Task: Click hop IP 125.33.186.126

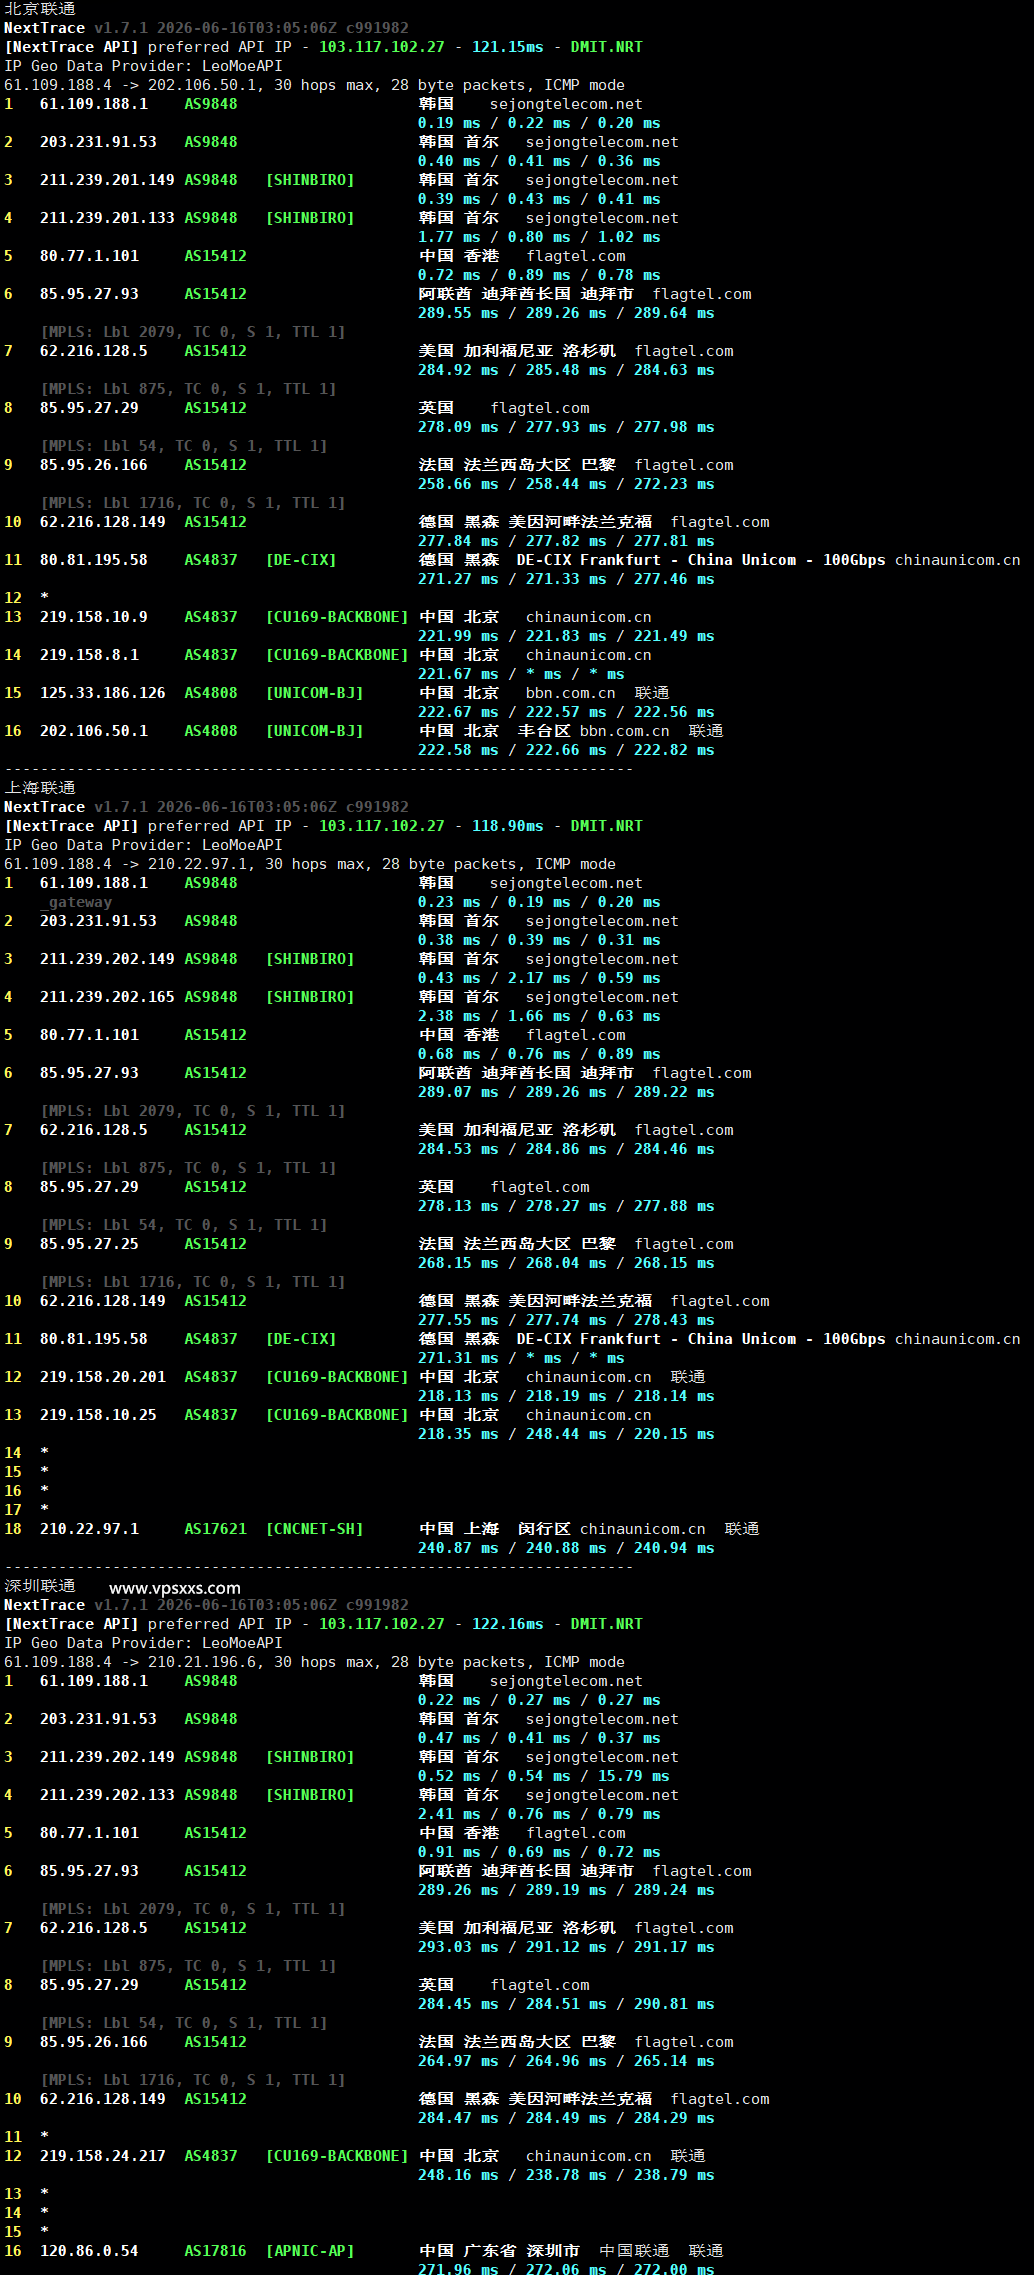Action: pos(103,693)
